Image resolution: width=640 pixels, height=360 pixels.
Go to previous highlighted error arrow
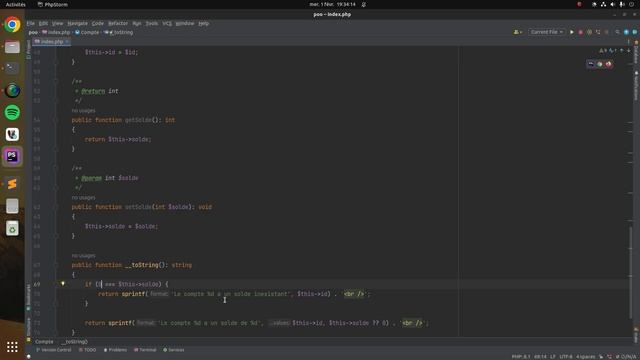point(622,51)
